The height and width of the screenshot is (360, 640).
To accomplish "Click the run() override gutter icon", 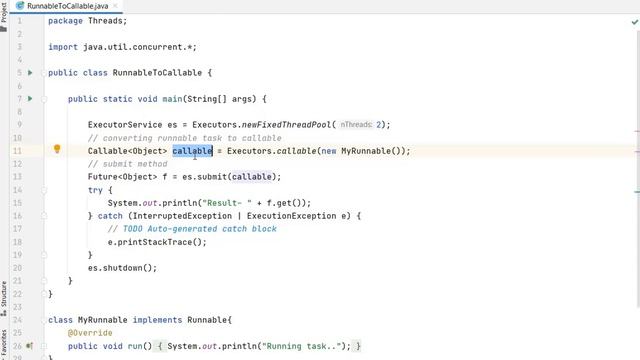I will coord(30,346).
